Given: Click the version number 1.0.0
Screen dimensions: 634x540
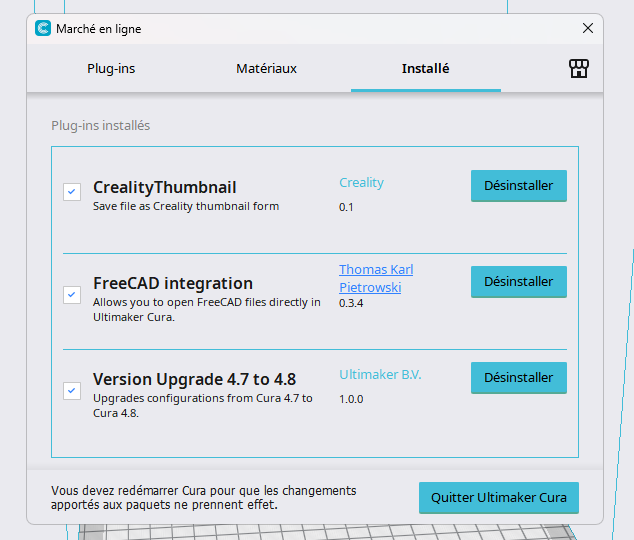Looking at the screenshot, I should coord(351,399).
